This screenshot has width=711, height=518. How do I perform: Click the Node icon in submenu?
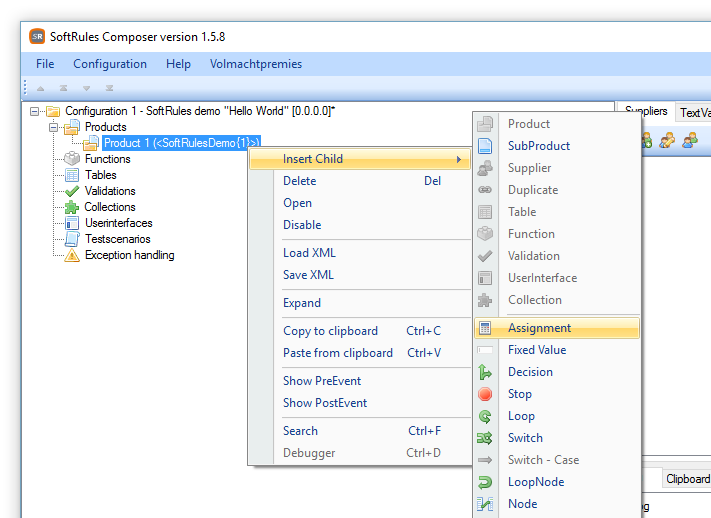485,504
